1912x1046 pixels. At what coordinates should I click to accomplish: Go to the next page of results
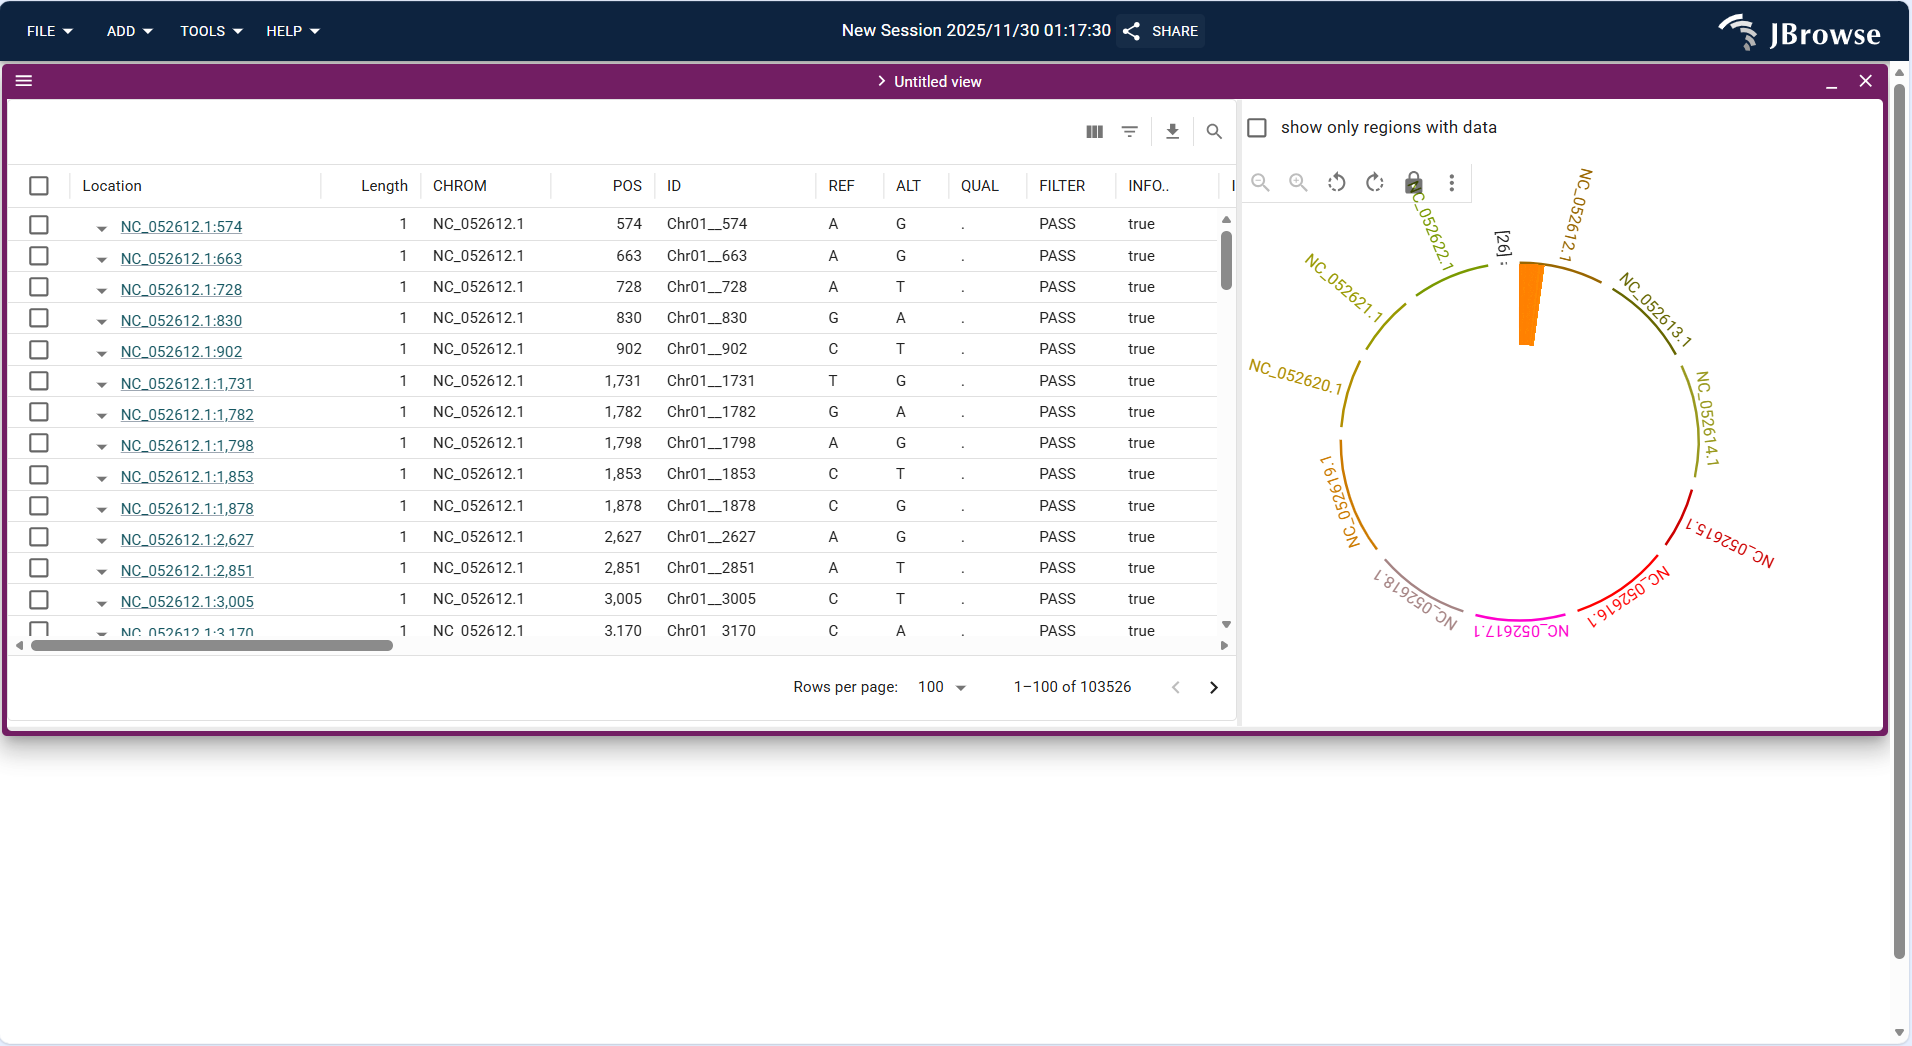[1213, 687]
